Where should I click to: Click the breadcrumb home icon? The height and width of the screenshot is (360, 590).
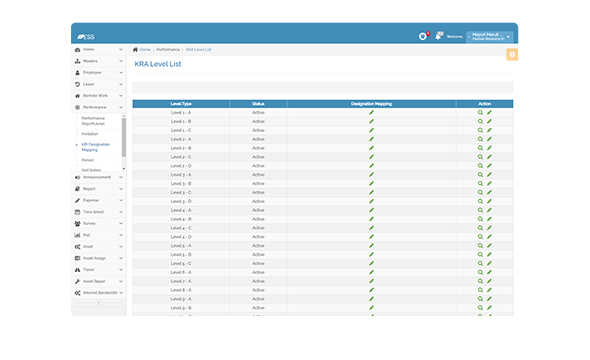tap(135, 50)
